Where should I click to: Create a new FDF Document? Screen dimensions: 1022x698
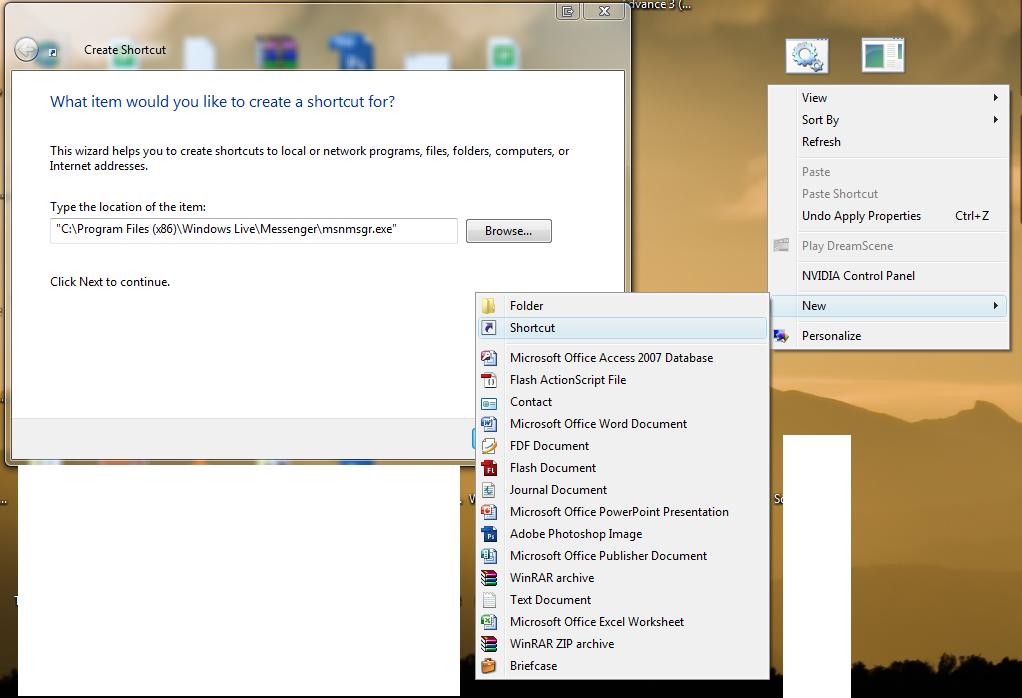pyautogui.click(x=622, y=446)
